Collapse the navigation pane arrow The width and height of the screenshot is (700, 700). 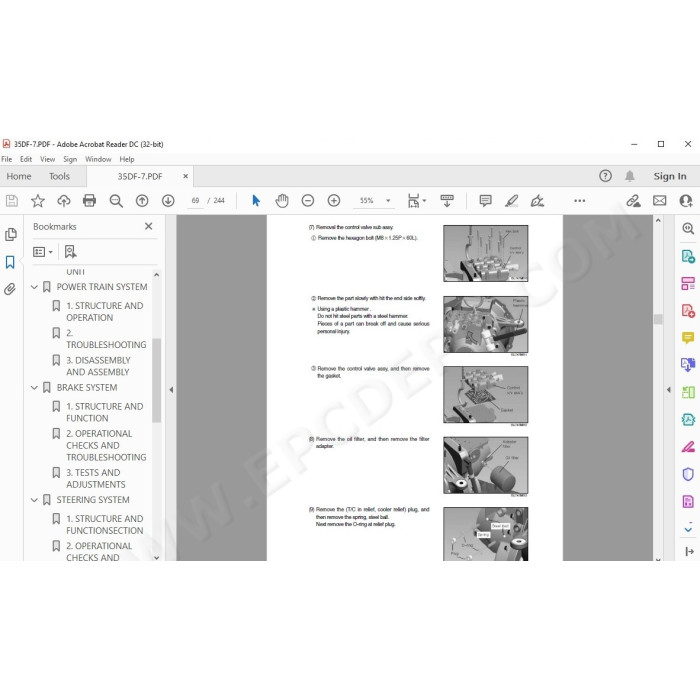171,390
